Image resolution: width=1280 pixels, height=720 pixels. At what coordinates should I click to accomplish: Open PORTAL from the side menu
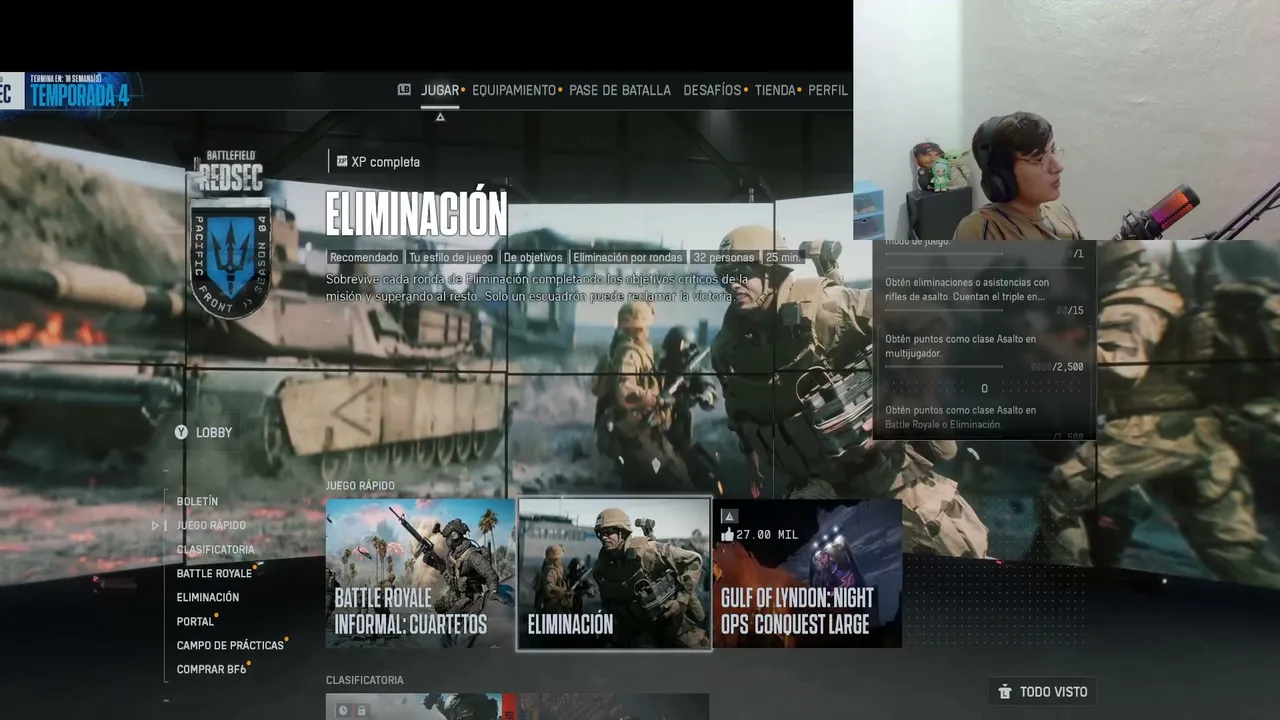pos(195,621)
